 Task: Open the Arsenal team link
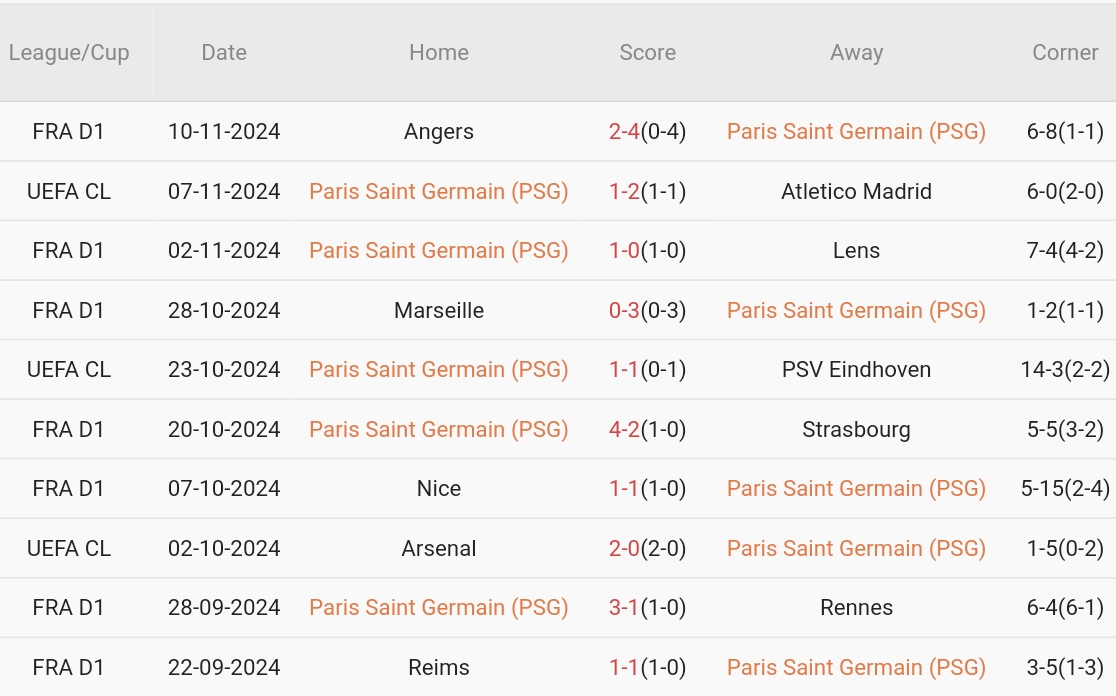point(439,548)
